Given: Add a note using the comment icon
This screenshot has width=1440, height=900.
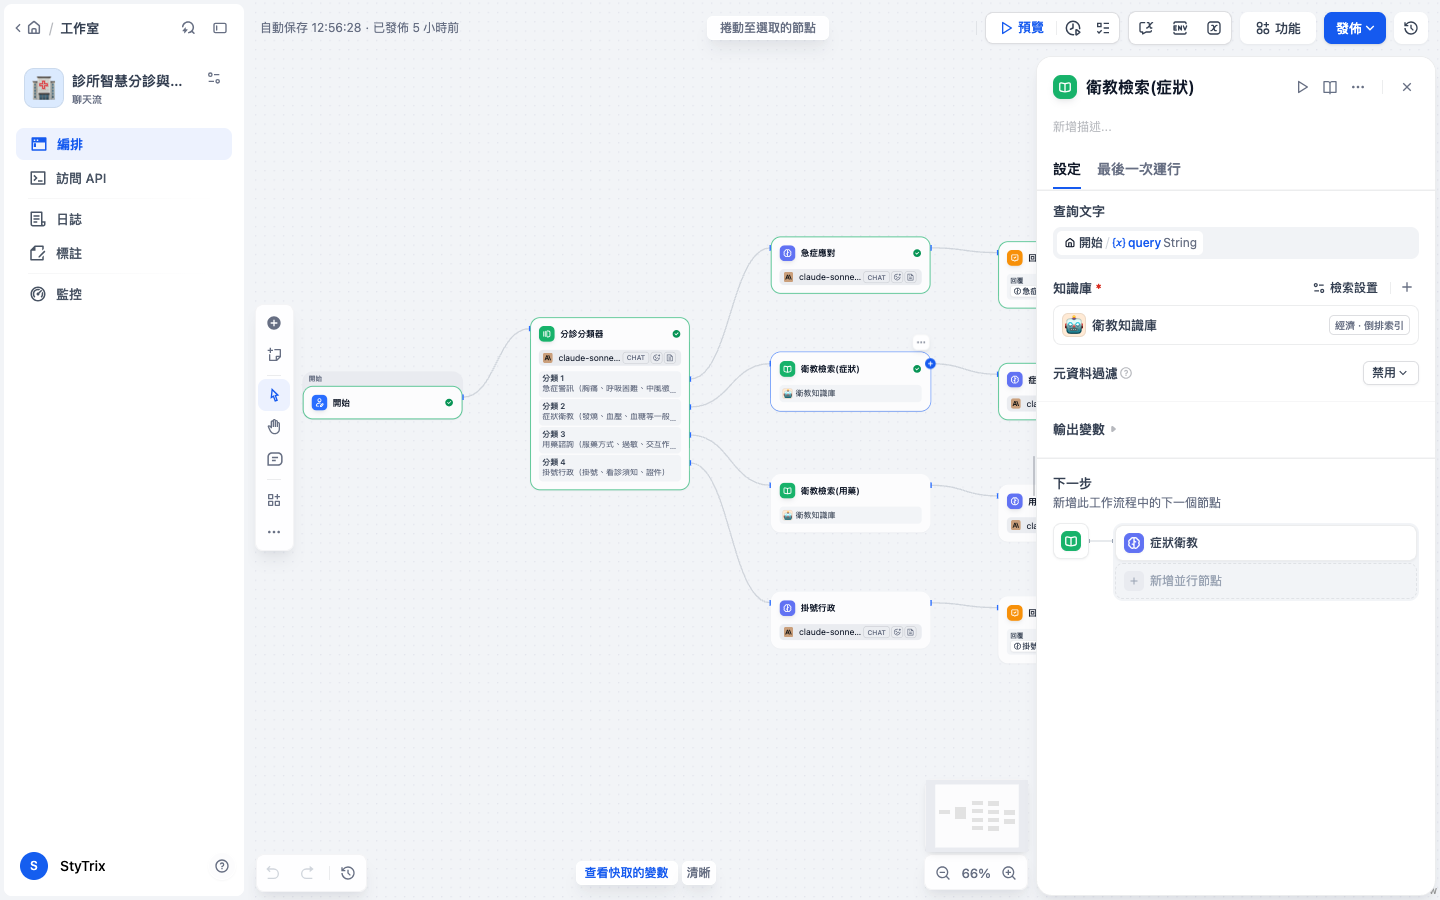Looking at the screenshot, I should tap(274, 459).
